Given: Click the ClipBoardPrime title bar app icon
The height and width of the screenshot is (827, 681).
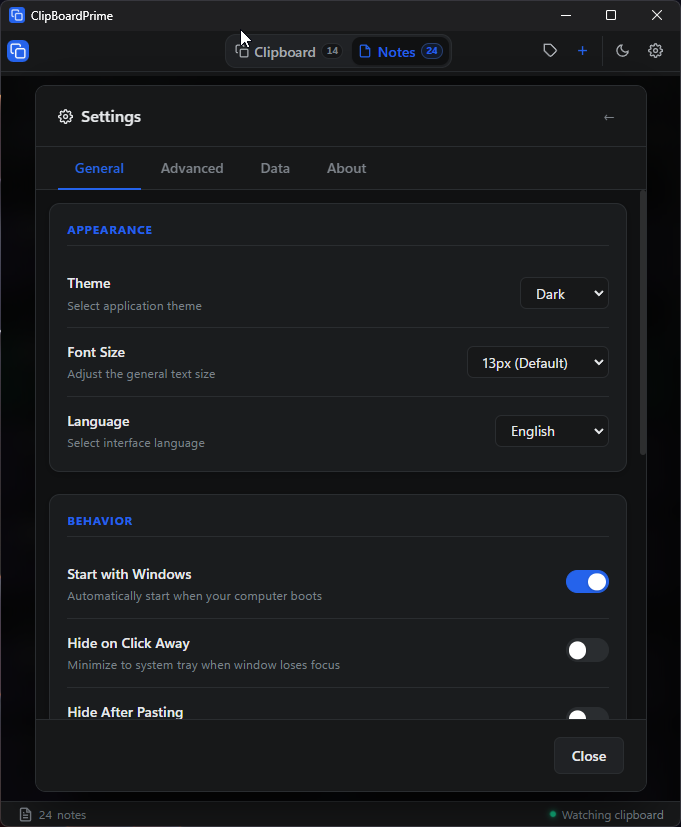Looking at the screenshot, I should (x=17, y=15).
